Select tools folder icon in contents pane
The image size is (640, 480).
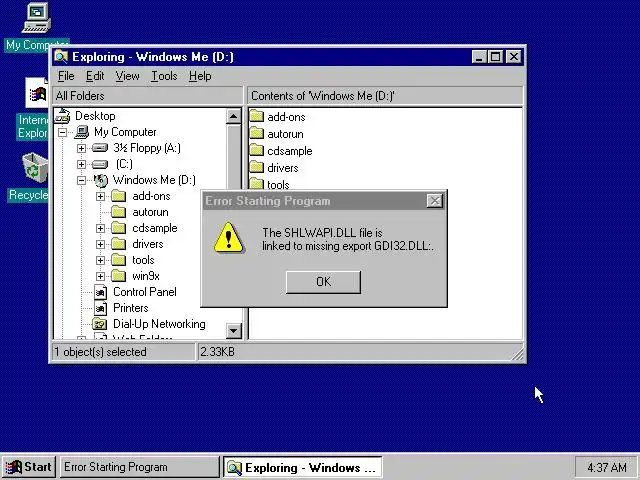click(257, 184)
